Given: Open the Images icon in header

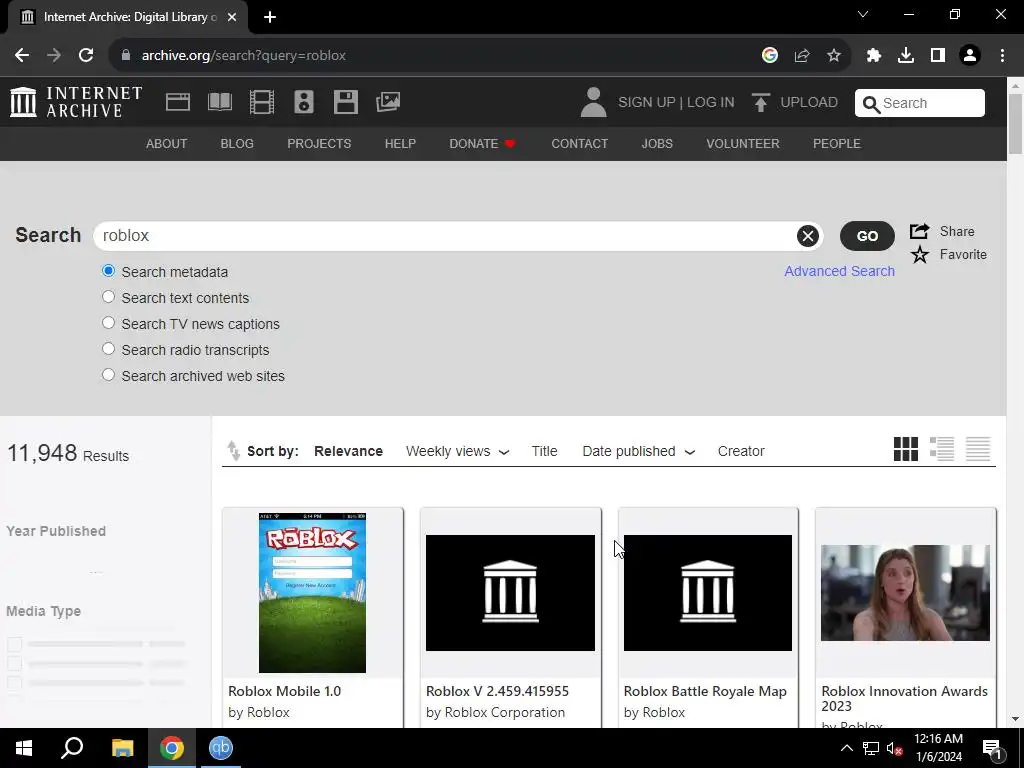Looking at the screenshot, I should (388, 102).
